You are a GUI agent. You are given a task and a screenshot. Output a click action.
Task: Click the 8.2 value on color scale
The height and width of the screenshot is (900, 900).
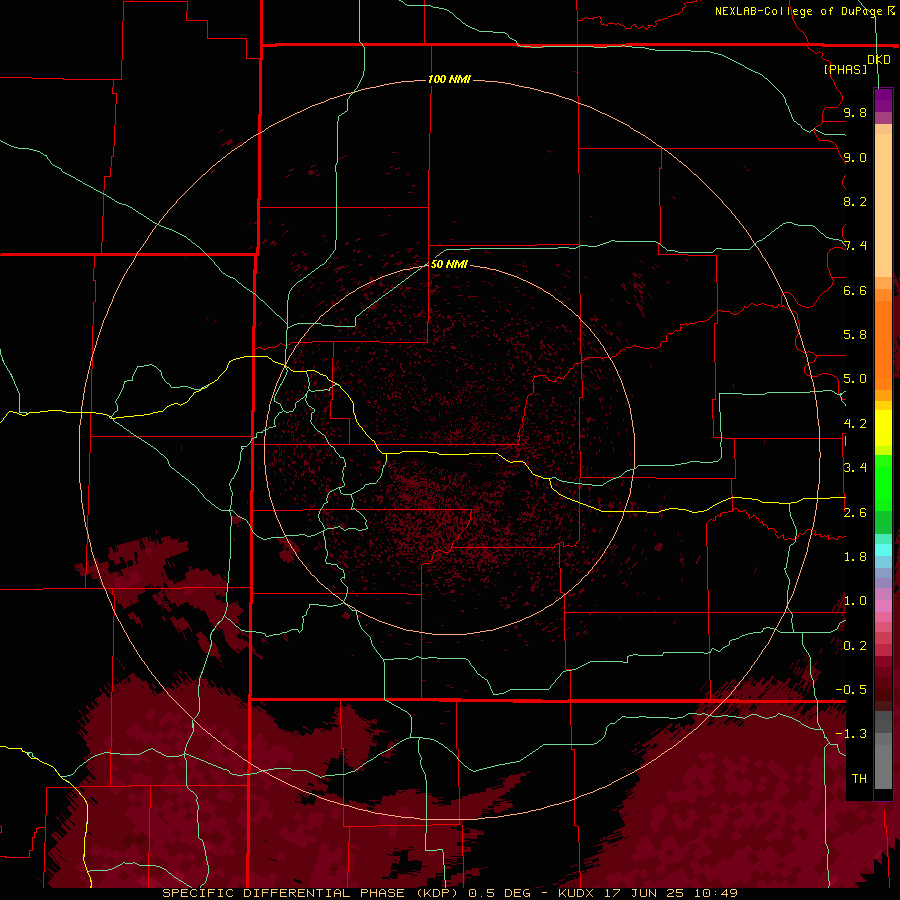click(x=855, y=201)
